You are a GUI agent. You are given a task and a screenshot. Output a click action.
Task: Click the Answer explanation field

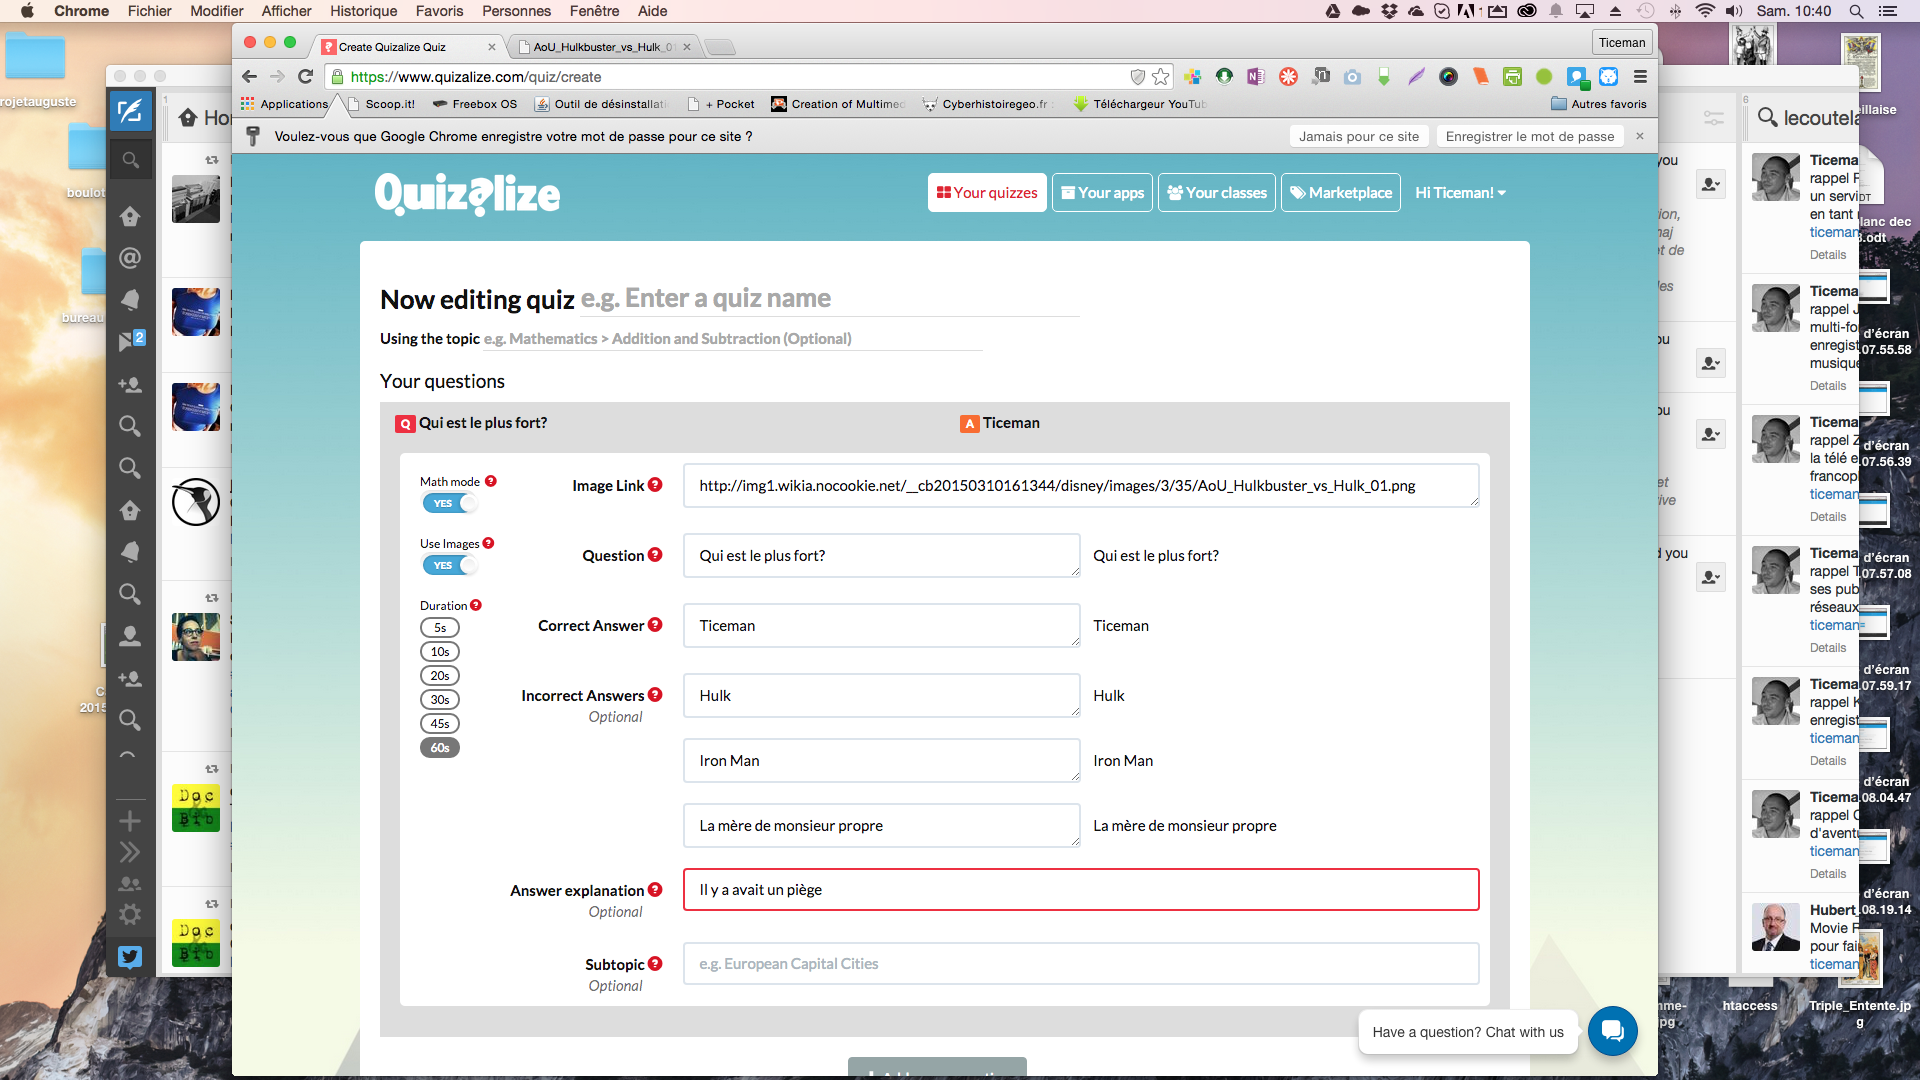click(x=1080, y=890)
